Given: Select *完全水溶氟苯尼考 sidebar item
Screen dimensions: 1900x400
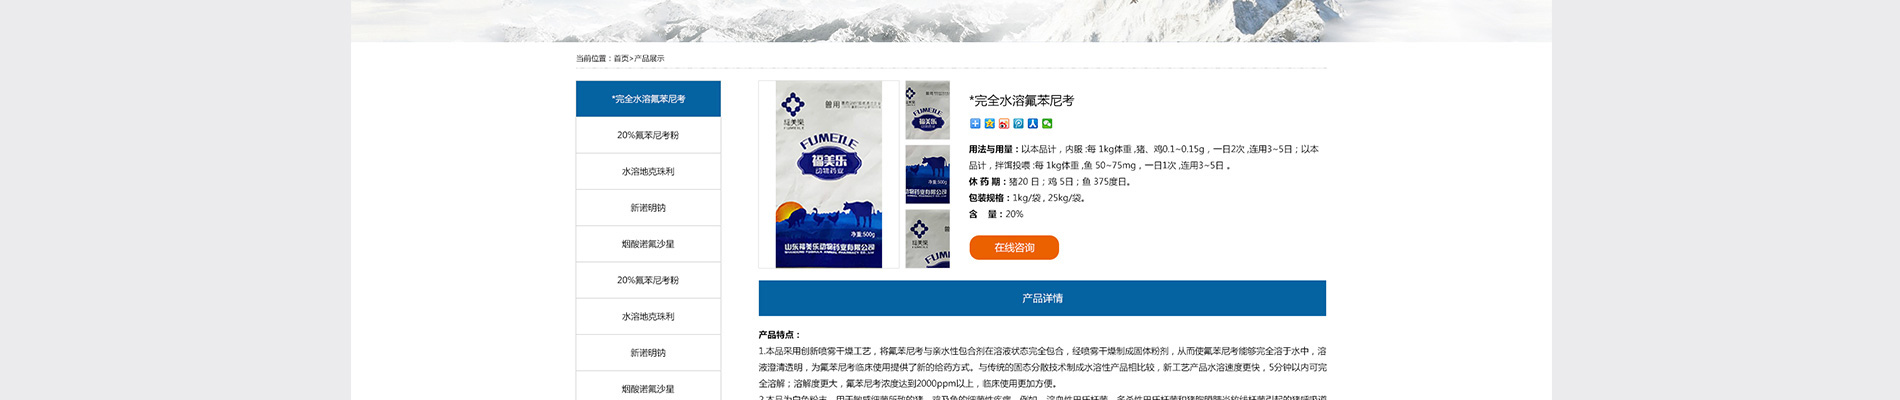Looking at the screenshot, I should [x=648, y=99].
